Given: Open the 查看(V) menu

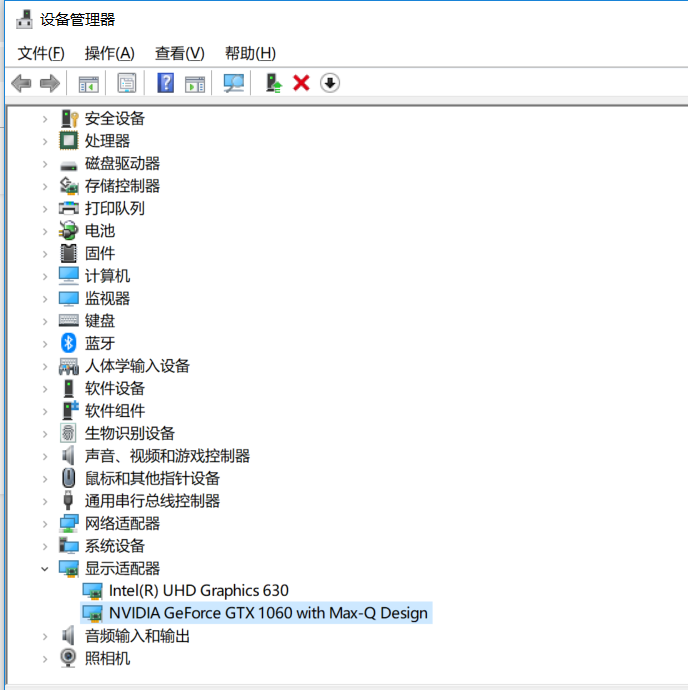Looking at the screenshot, I should (180, 53).
